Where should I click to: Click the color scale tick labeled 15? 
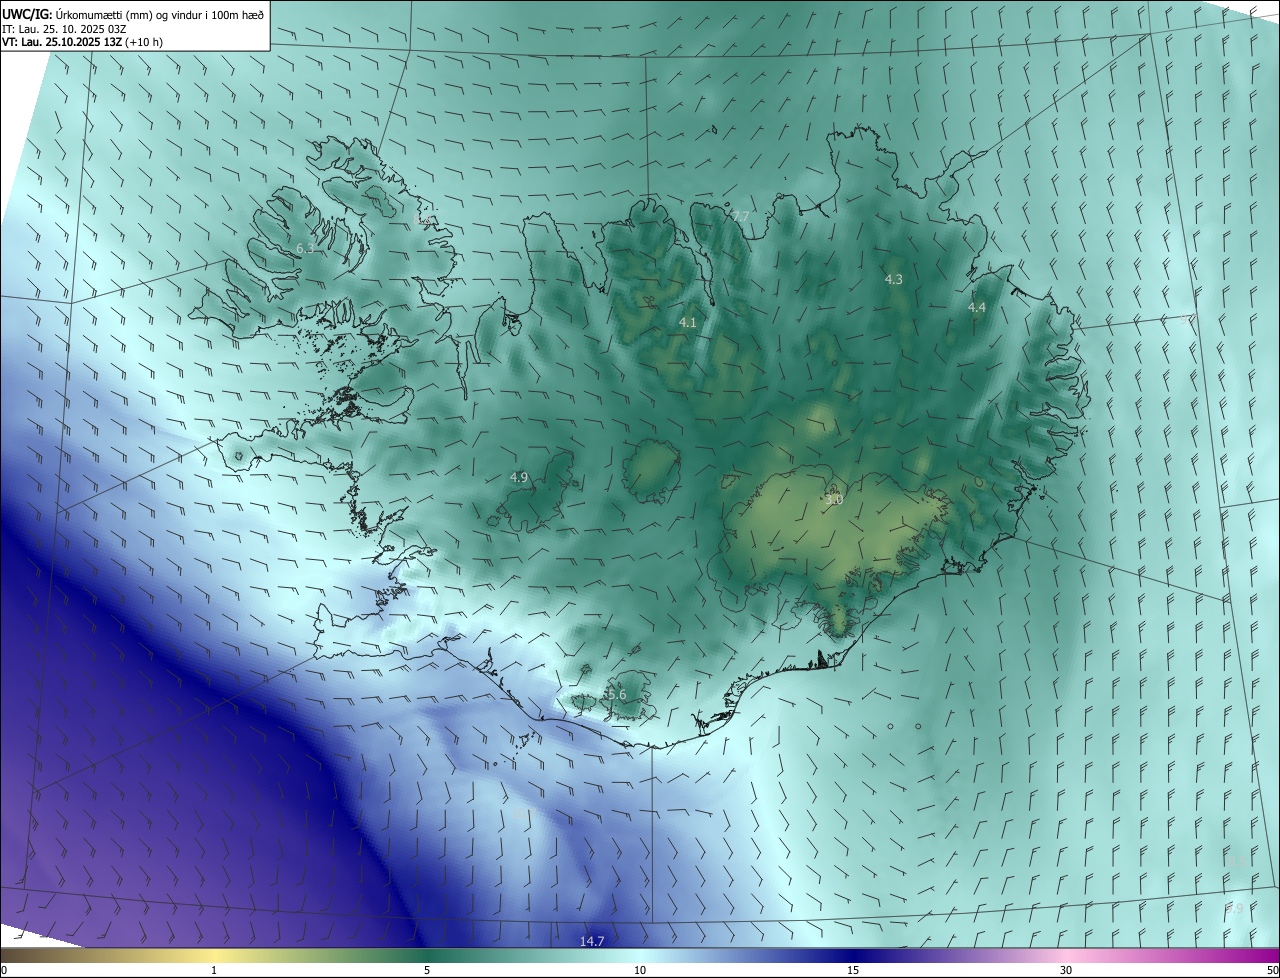(853, 970)
